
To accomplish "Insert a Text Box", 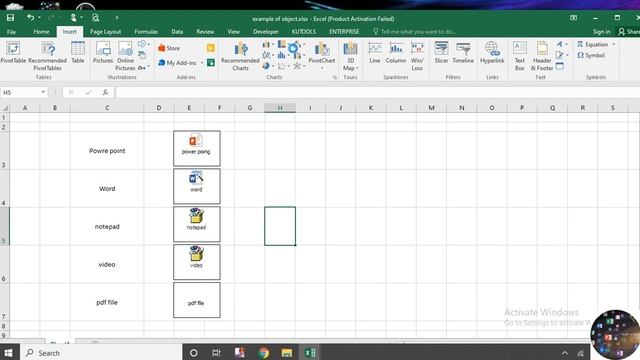I will 520,56.
